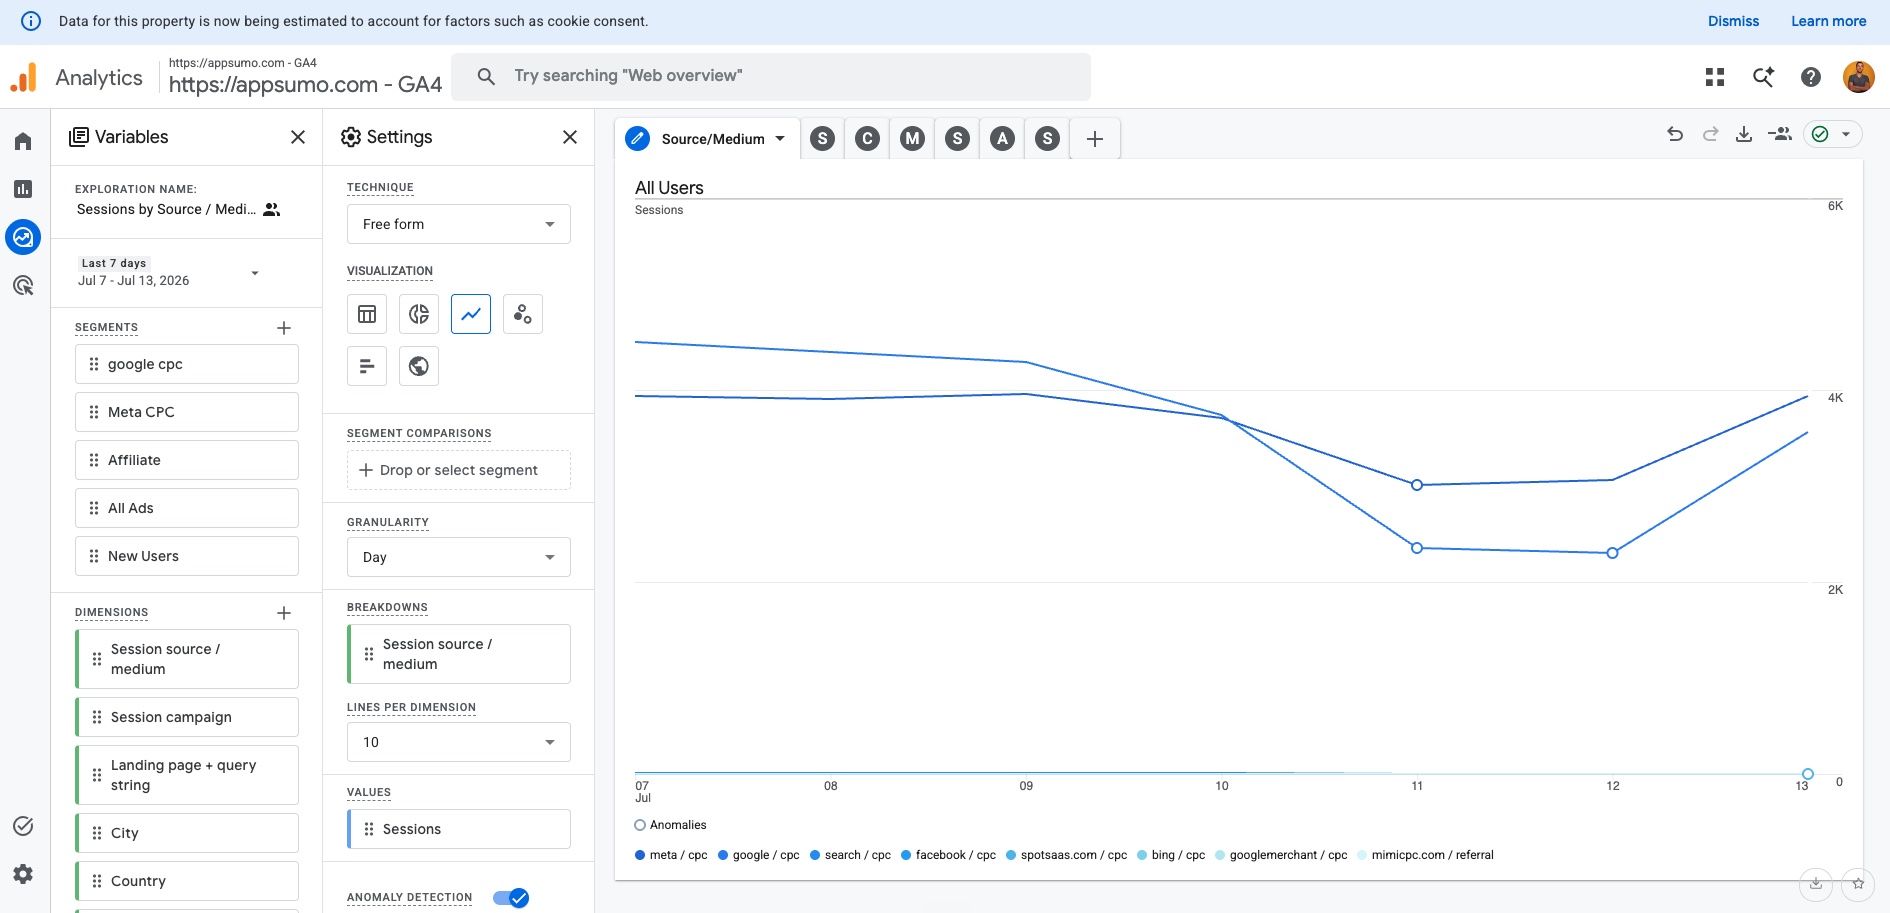Close the Settings panel
This screenshot has height=913, width=1890.
coord(570,137)
